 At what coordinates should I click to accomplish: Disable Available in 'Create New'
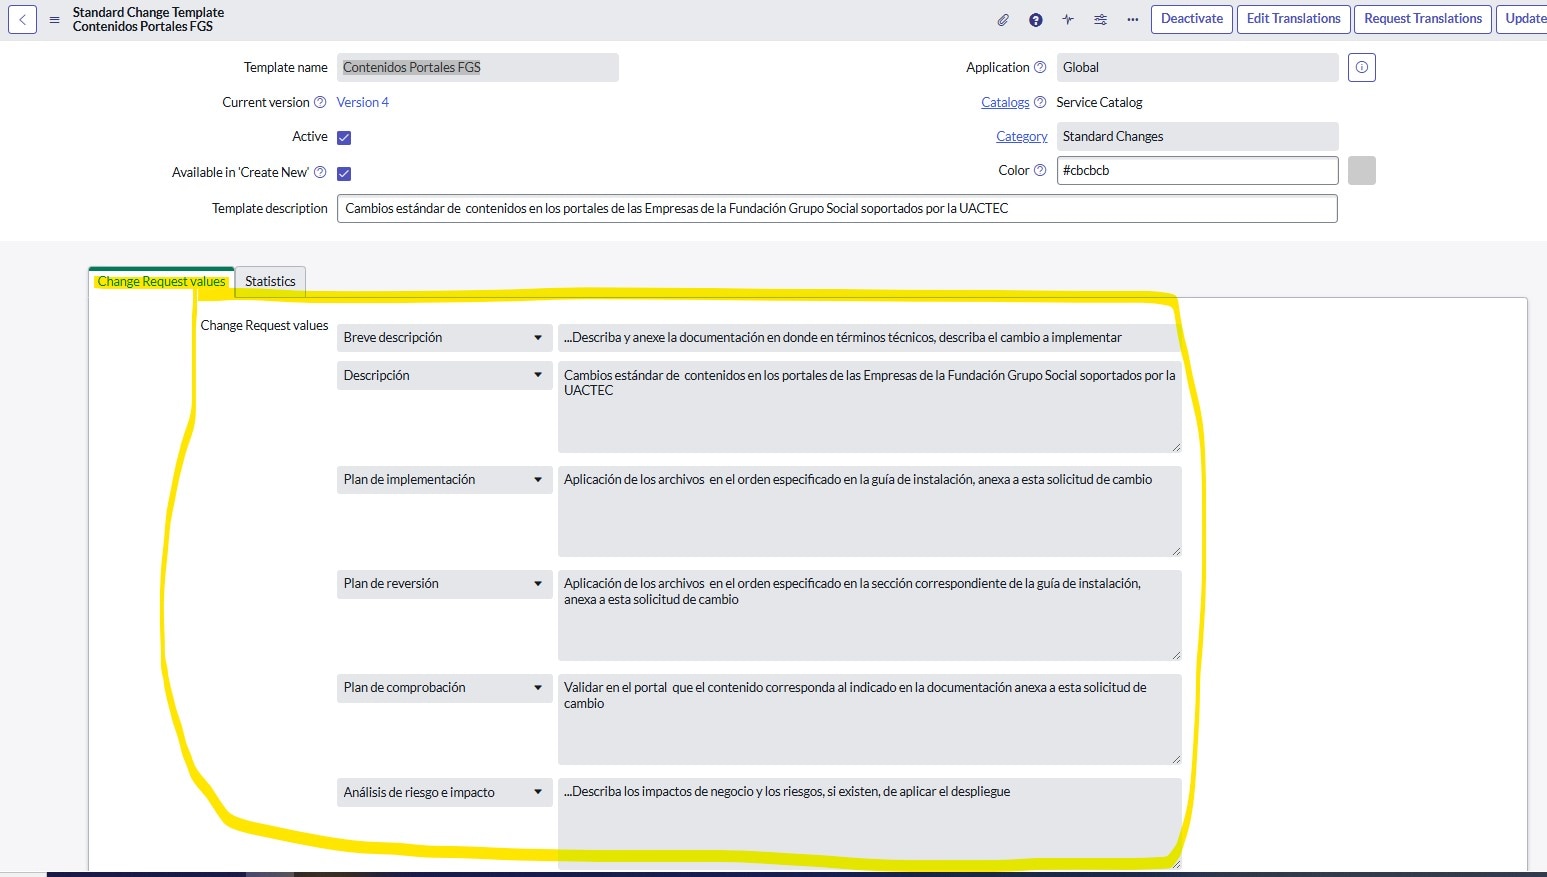(x=343, y=172)
